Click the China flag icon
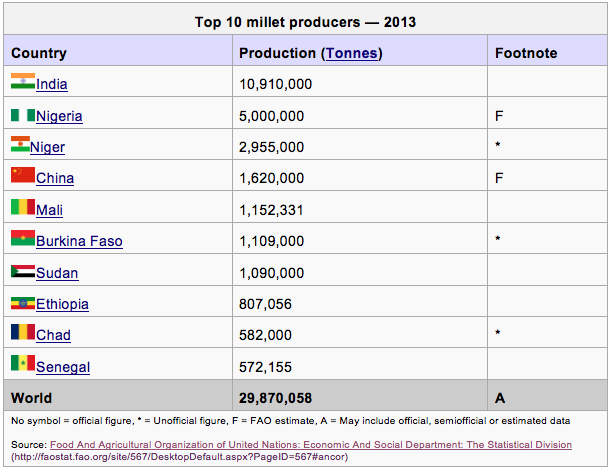 pyautogui.click(x=22, y=177)
